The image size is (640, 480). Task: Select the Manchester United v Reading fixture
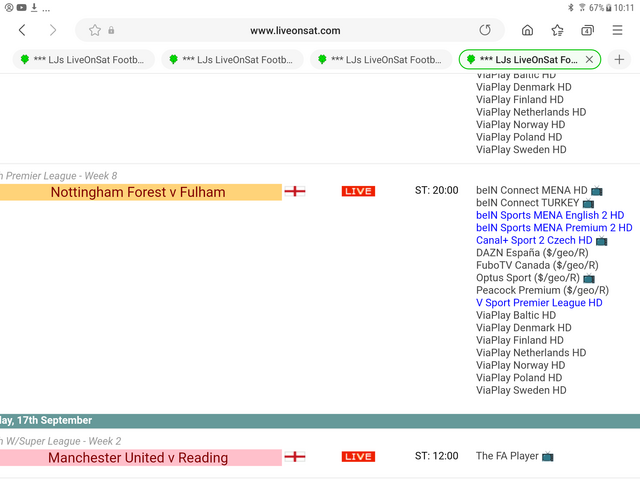pyautogui.click(x=138, y=458)
